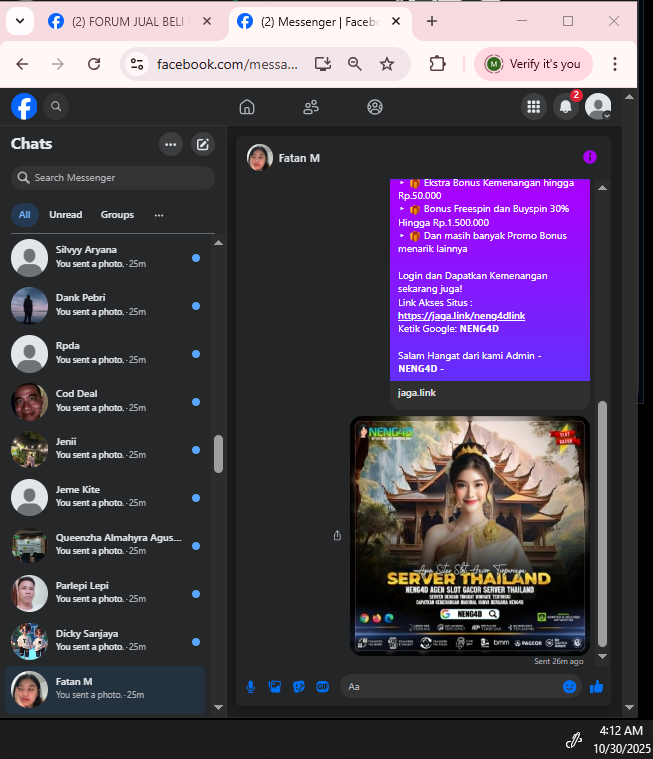Click the page scrollbar up arrow
653x759 pixels.
click(x=629, y=97)
